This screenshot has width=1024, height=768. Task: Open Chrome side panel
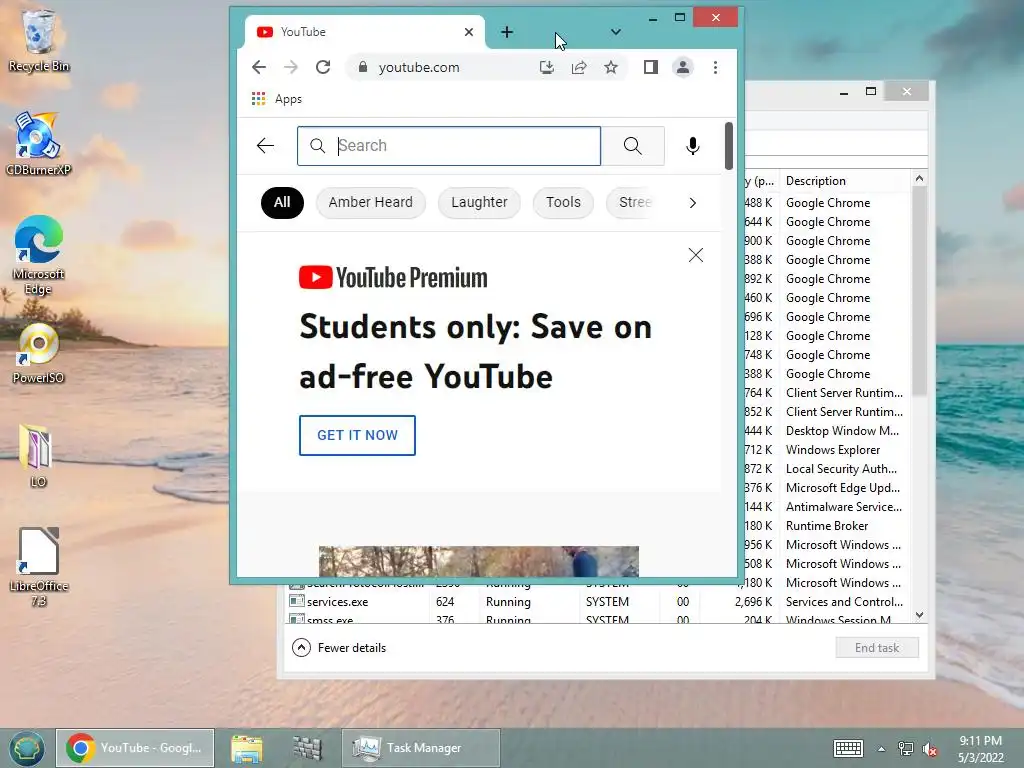[x=650, y=67]
